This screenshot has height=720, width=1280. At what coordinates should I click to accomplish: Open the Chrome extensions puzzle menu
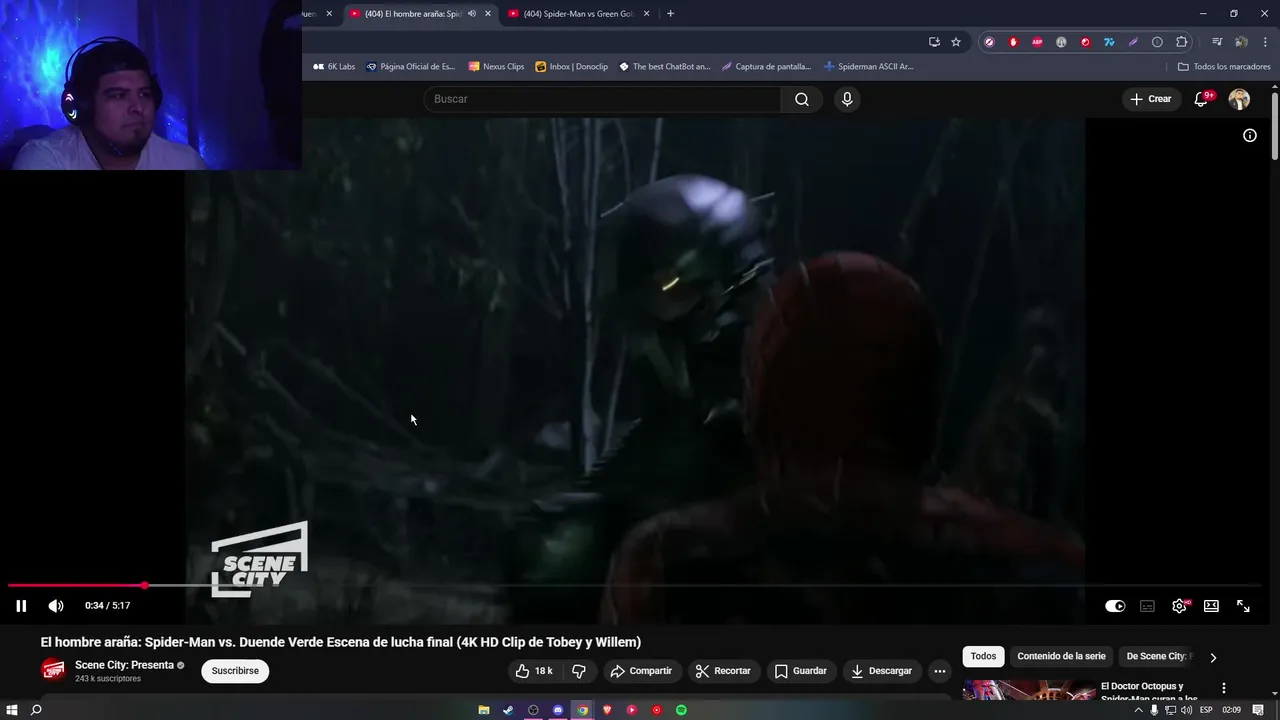(x=1181, y=42)
